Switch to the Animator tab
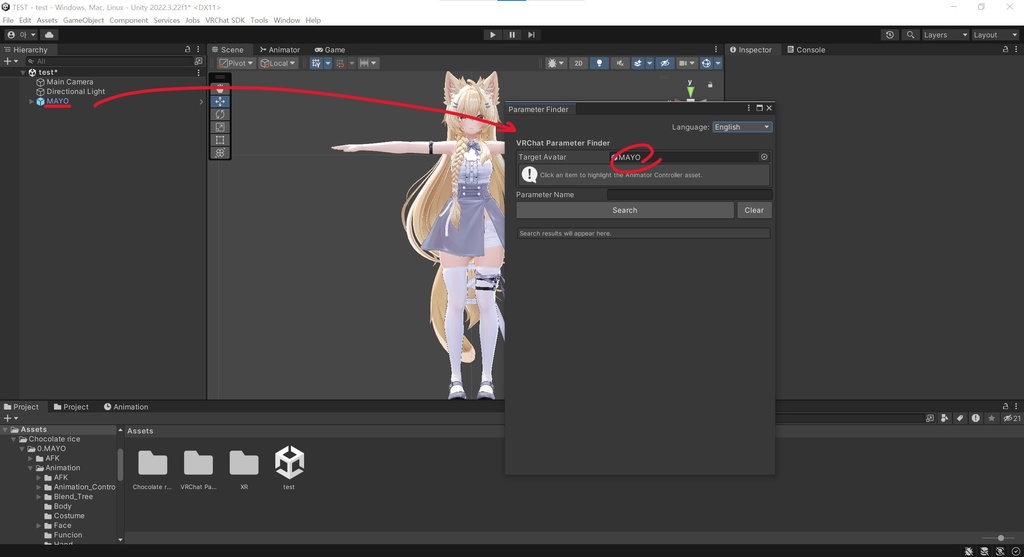This screenshot has height=557, width=1024. [x=280, y=50]
